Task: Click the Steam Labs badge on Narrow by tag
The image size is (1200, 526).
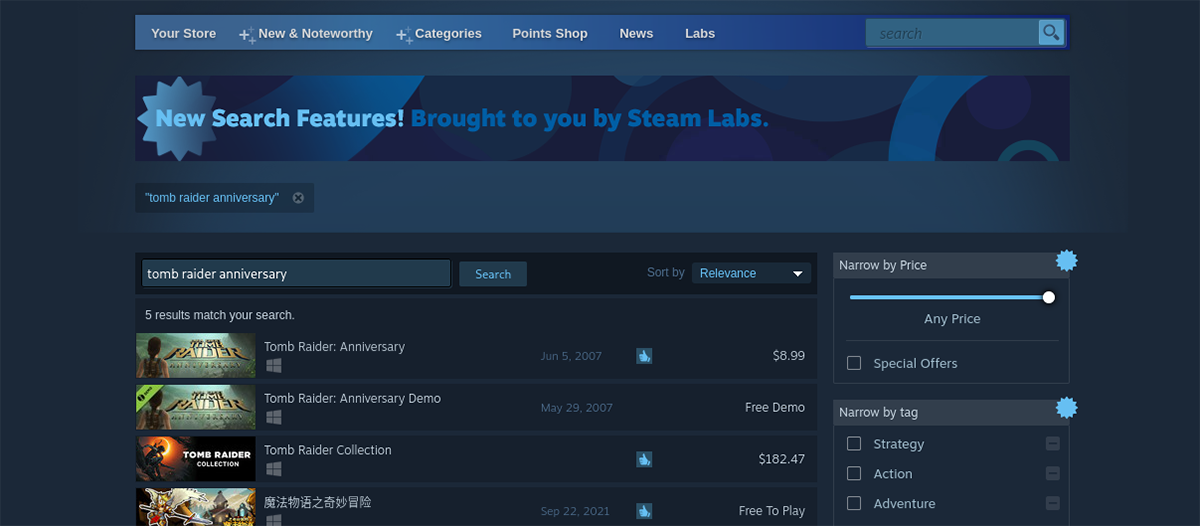Action: click(x=1067, y=408)
